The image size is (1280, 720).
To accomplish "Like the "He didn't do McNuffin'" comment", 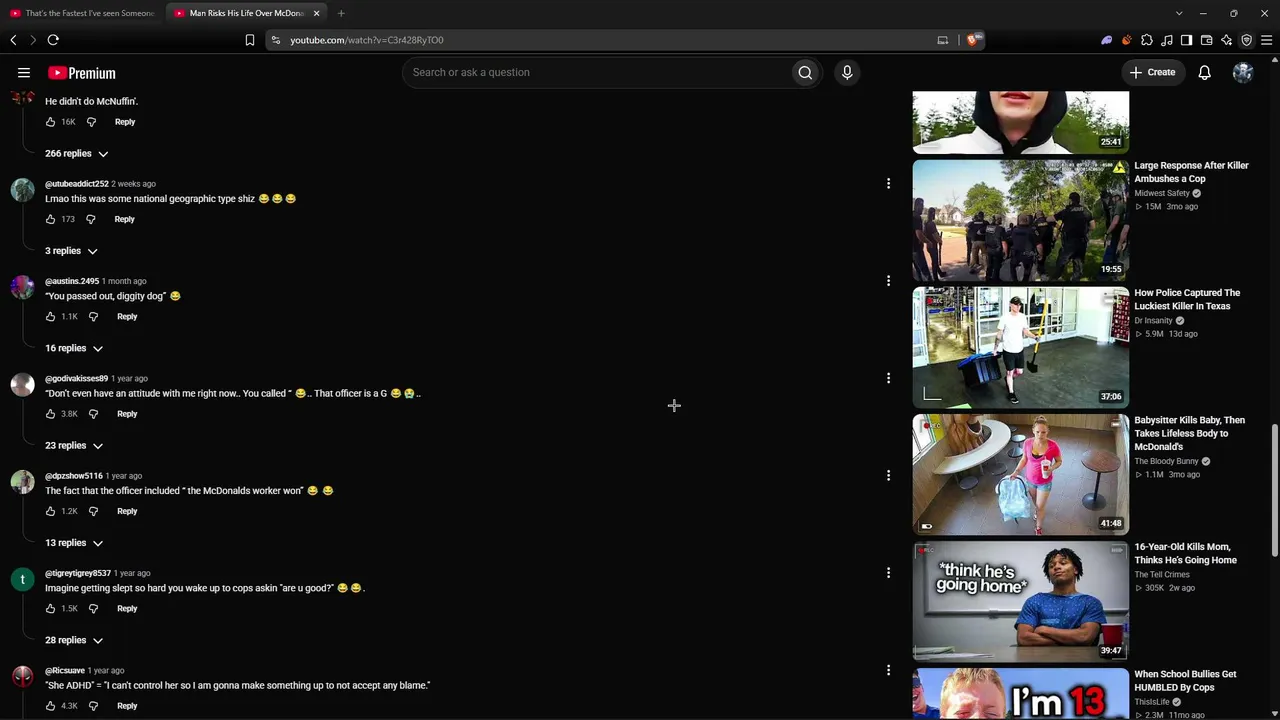I will pyautogui.click(x=50, y=122).
